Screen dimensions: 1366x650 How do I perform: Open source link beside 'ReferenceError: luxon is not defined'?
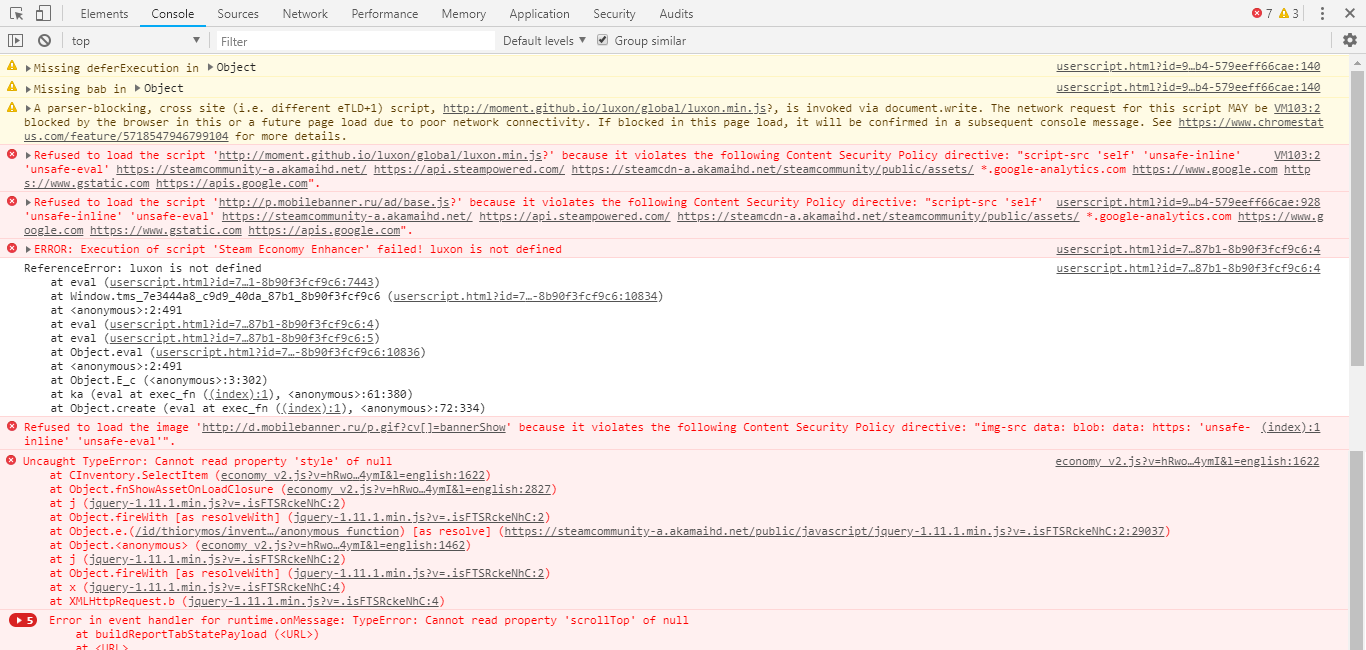[1188, 268]
